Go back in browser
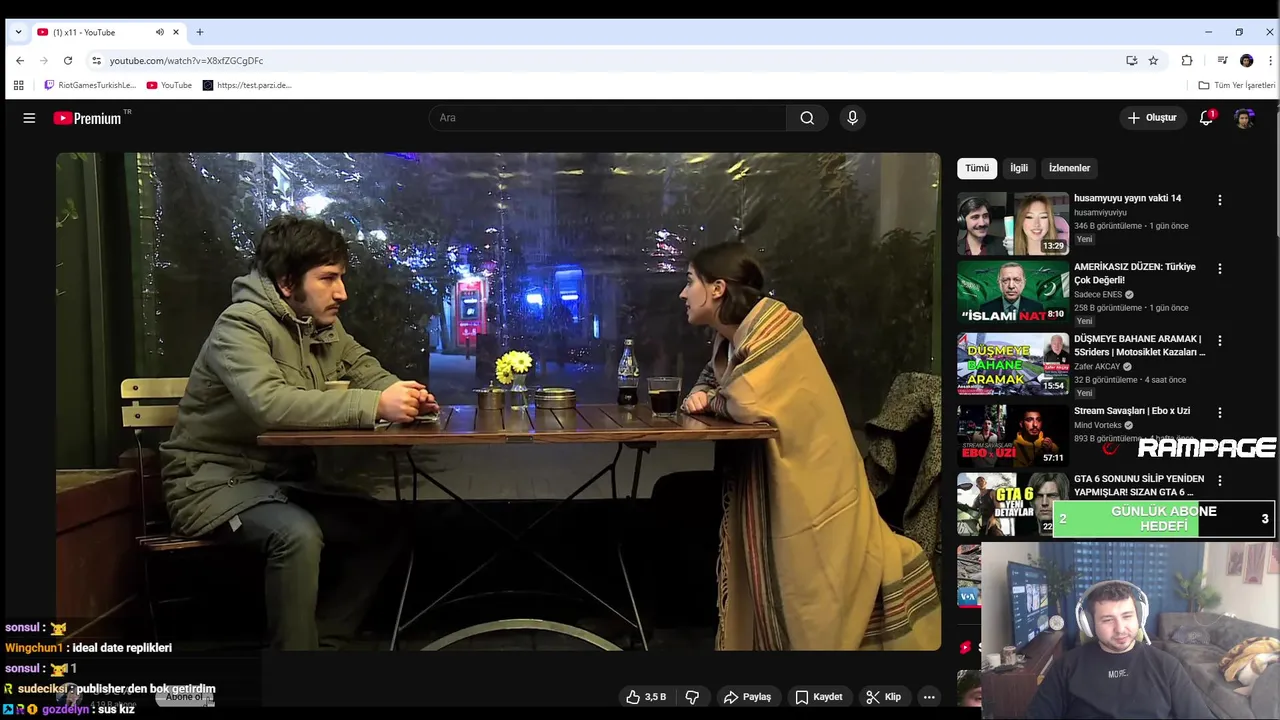The width and height of the screenshot is (1280, 720). 20,60
